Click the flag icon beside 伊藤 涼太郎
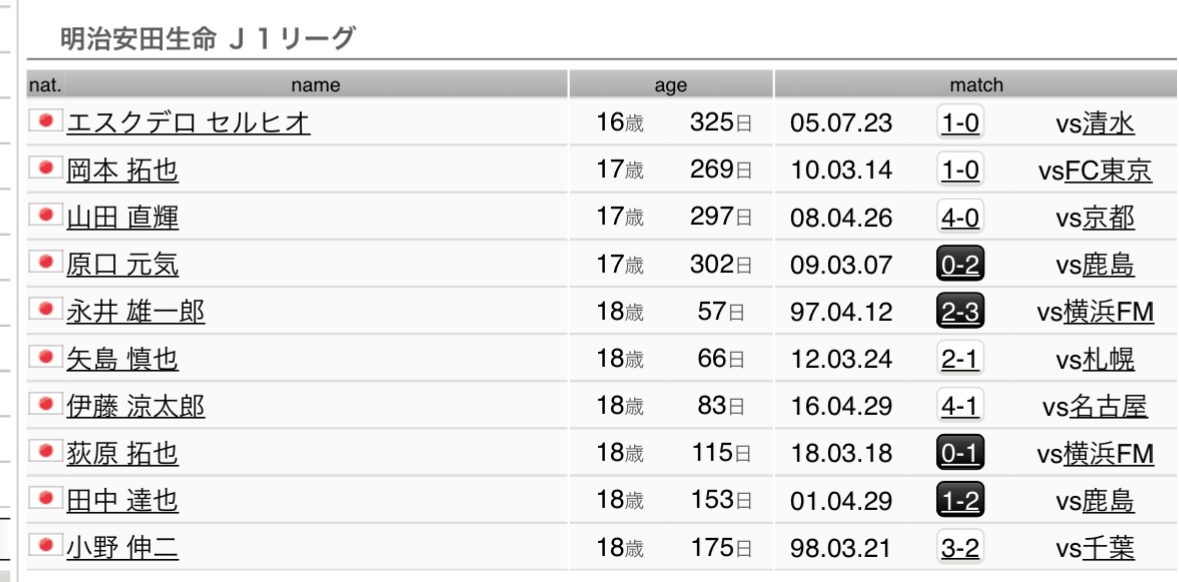 click(45, 405)
